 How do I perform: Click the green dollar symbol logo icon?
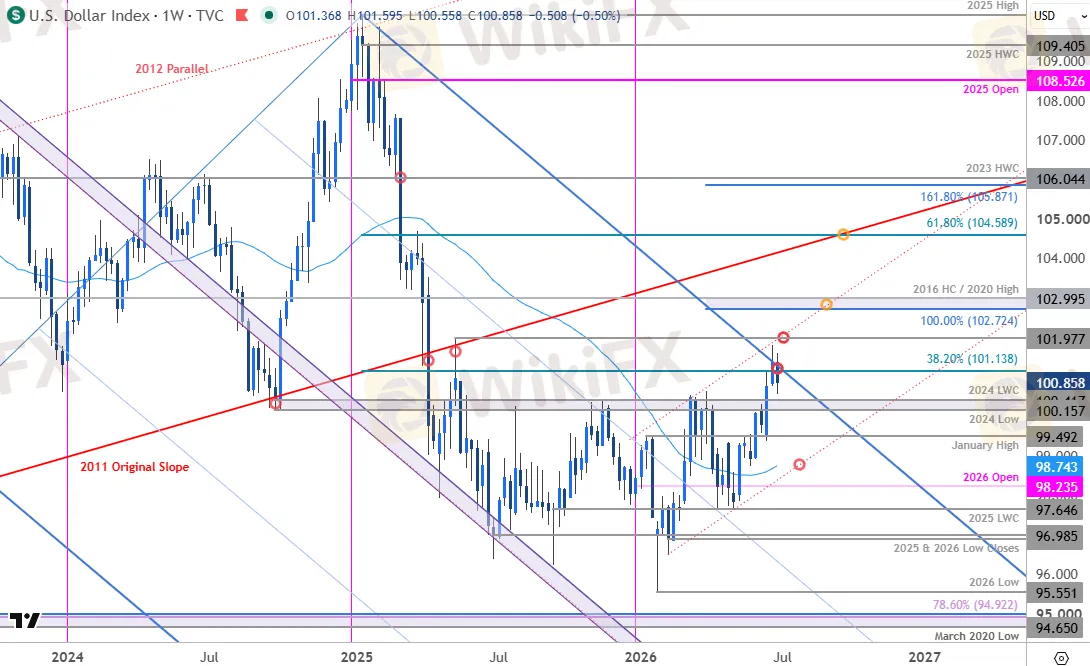coord(15,15)
